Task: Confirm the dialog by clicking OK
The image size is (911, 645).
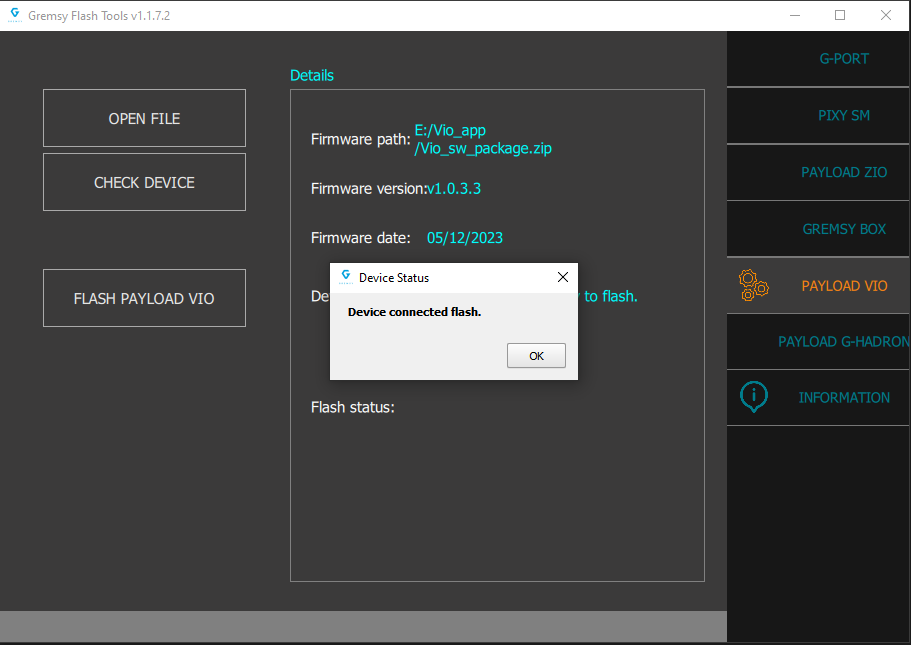Action: [x=536, y=356]
